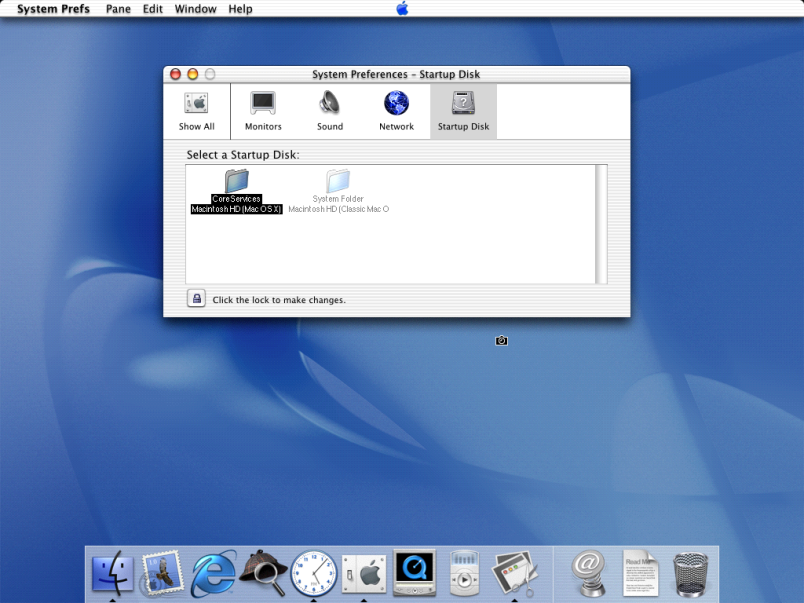Open Mail from the Dock
The height and width of the screenshot is (603, 804).
pos(162,573)
